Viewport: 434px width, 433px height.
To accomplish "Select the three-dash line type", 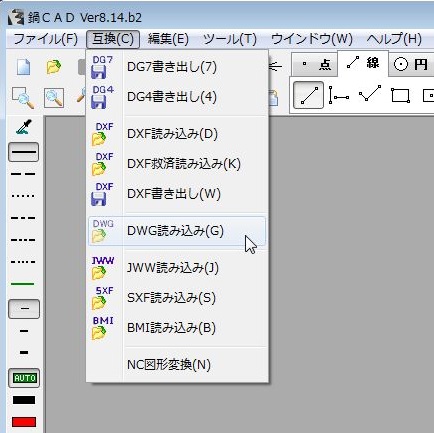I will pos(23,218).
